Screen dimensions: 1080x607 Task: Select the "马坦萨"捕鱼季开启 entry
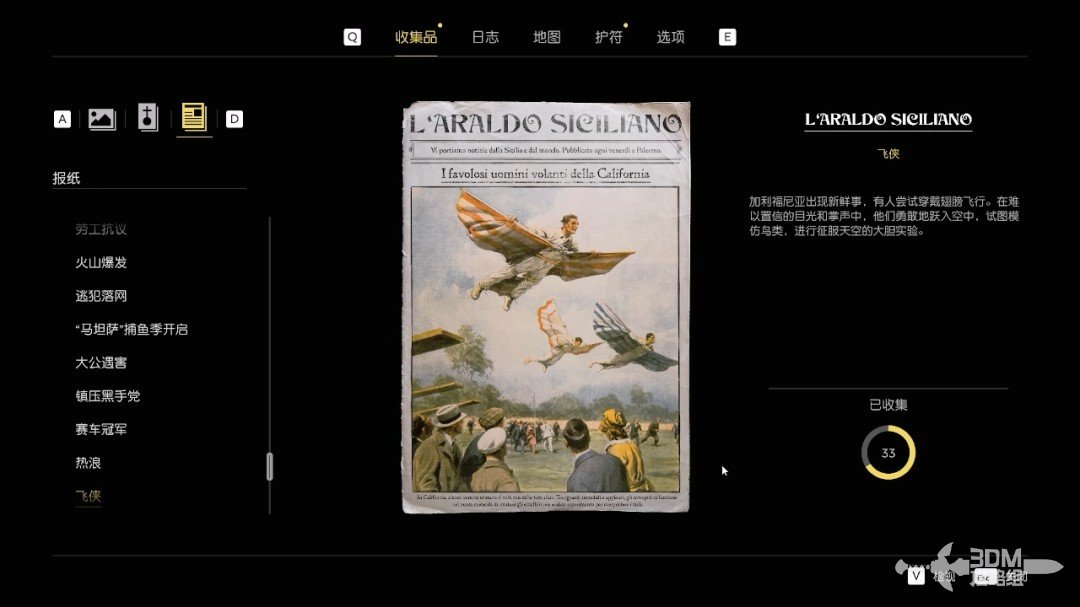[131, 329]
